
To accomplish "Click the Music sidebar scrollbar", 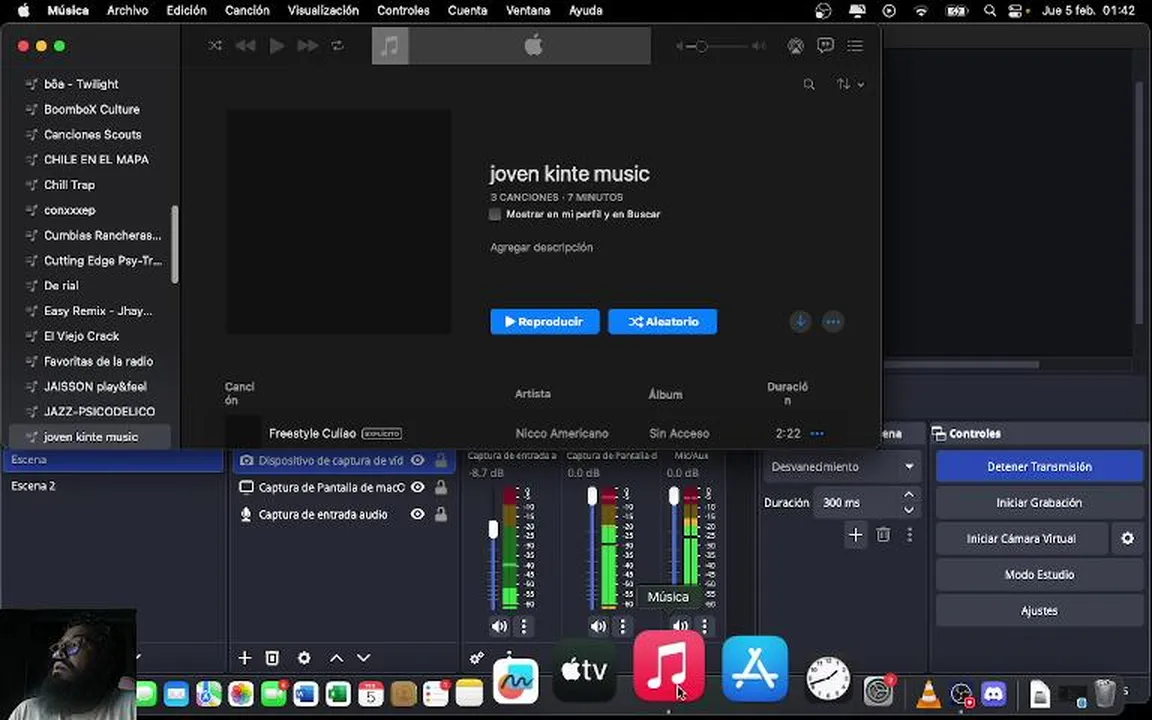I will [x=175, y=244].
